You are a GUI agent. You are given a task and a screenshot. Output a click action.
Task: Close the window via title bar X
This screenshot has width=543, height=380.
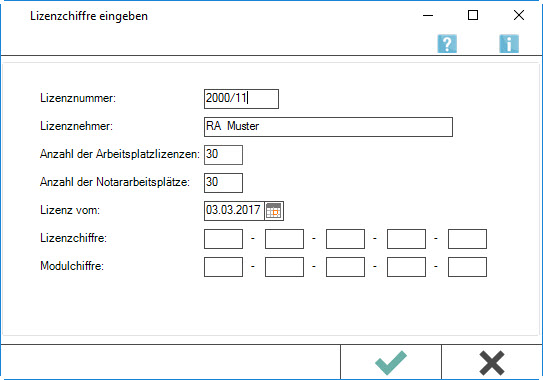(x=519, y=15)
